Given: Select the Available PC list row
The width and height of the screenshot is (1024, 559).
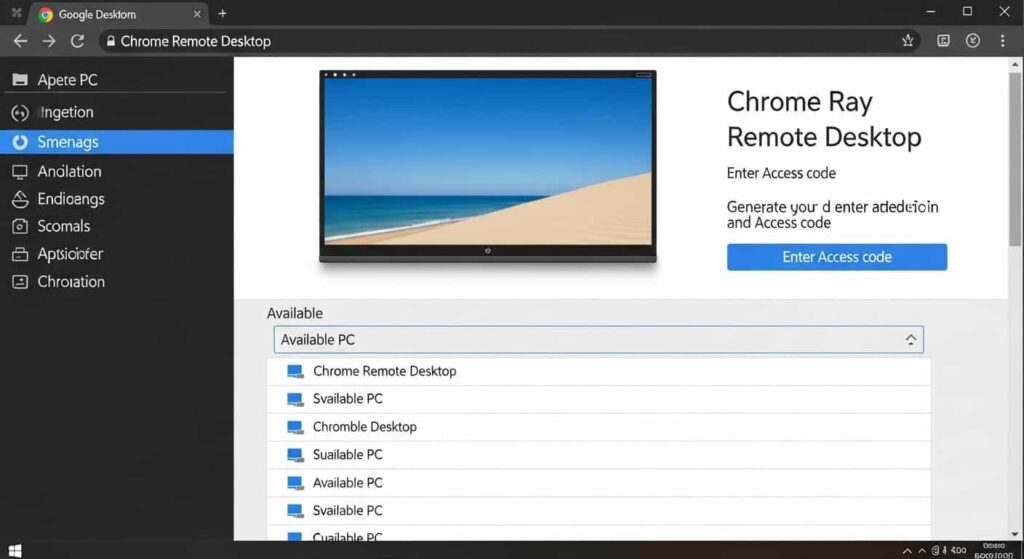Looking at the screenshot, I should (598, 483).
